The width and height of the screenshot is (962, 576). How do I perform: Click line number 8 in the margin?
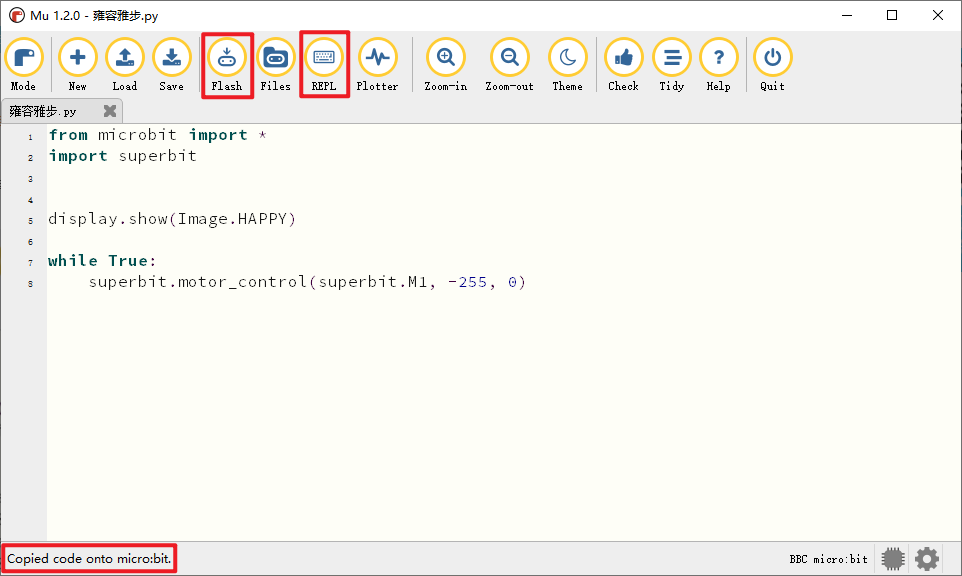(x=31, y=283)
